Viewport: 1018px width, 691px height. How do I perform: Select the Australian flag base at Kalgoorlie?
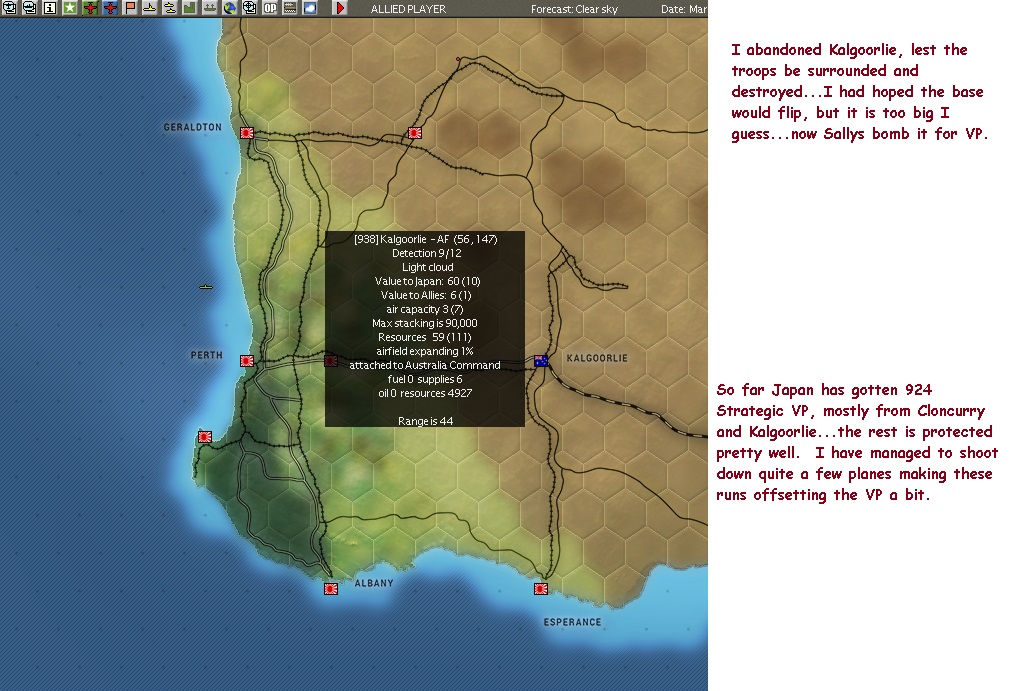pos(541,360)
